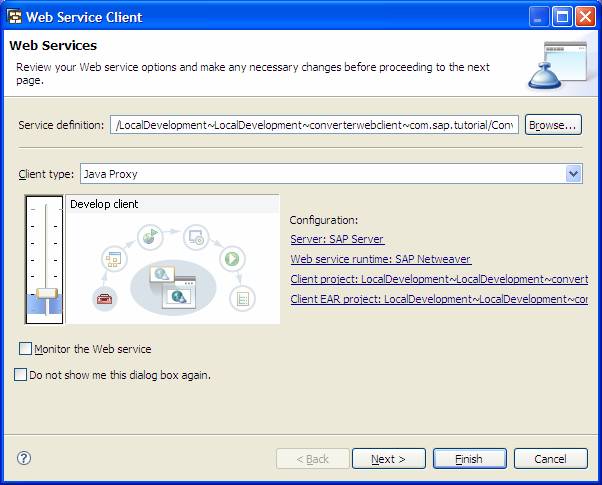Click the Start stage green play icon
Viewport: 602px width, 485px height.
pyautogui.click(x=232, y=259)
